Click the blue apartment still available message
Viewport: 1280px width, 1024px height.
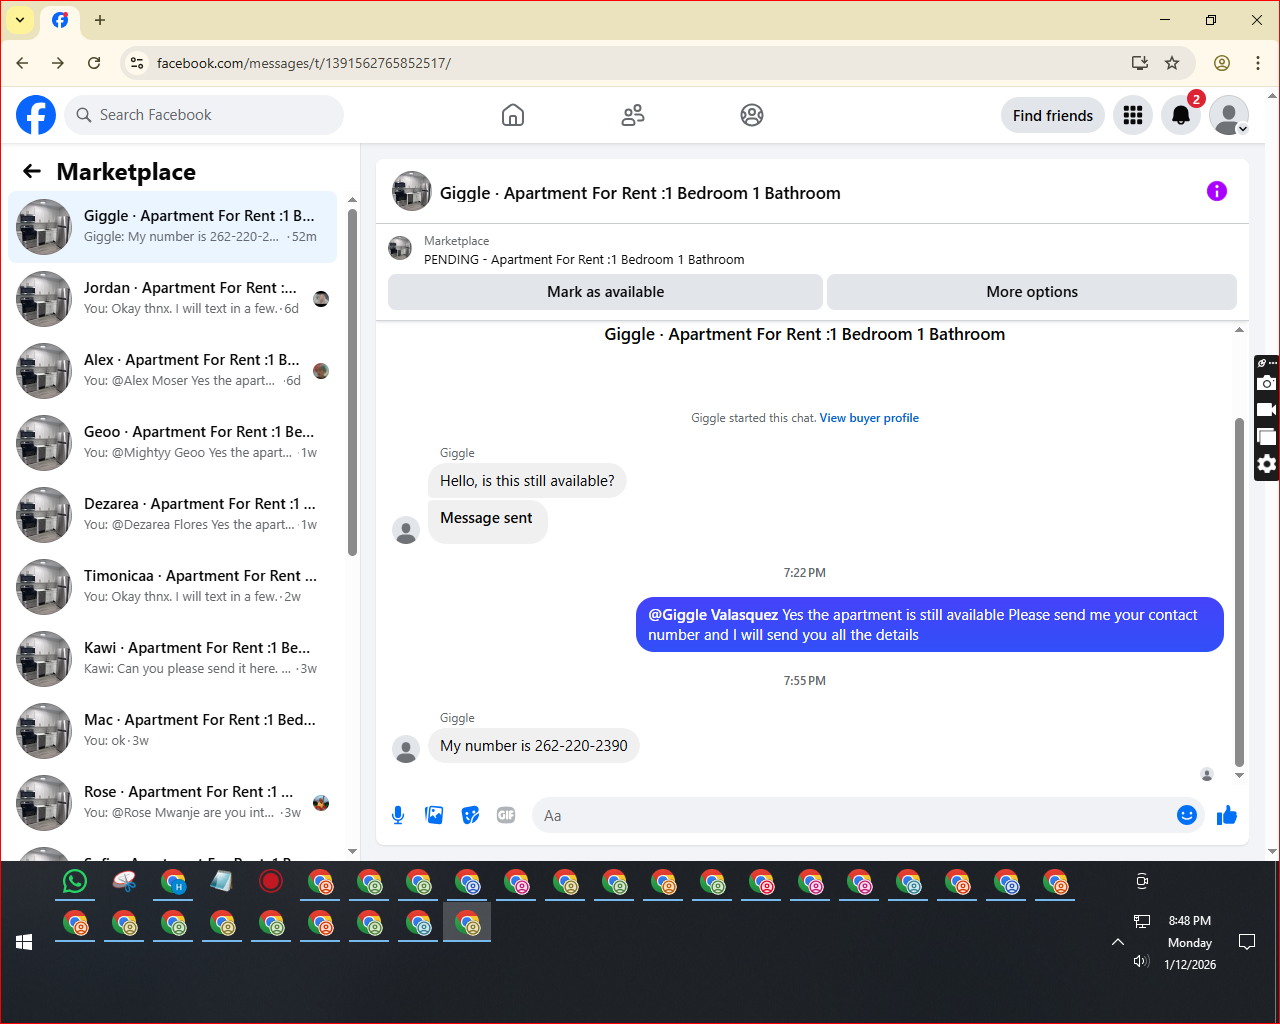[x=930, y=625]
